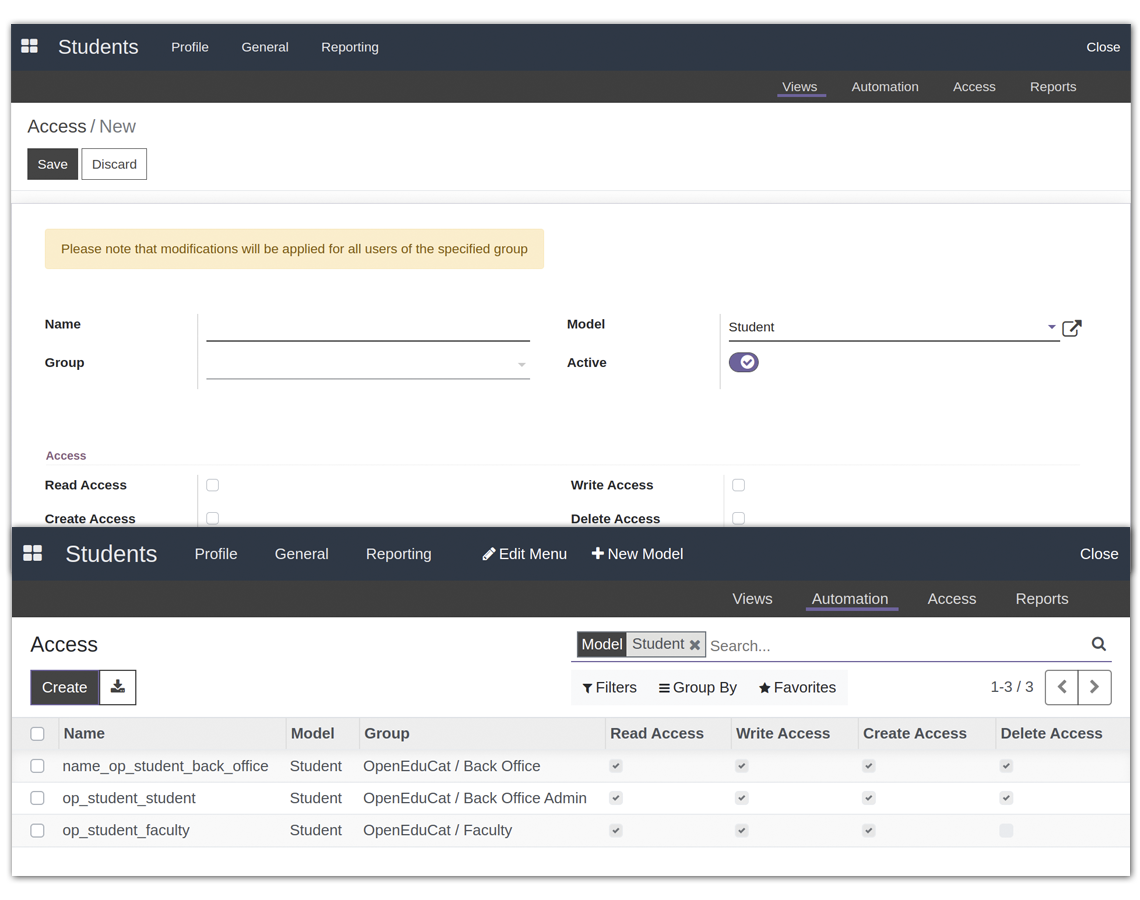Open the Model Student dropdown arrow
This screenshot has height=900, width=1140.
(1051, 327)
